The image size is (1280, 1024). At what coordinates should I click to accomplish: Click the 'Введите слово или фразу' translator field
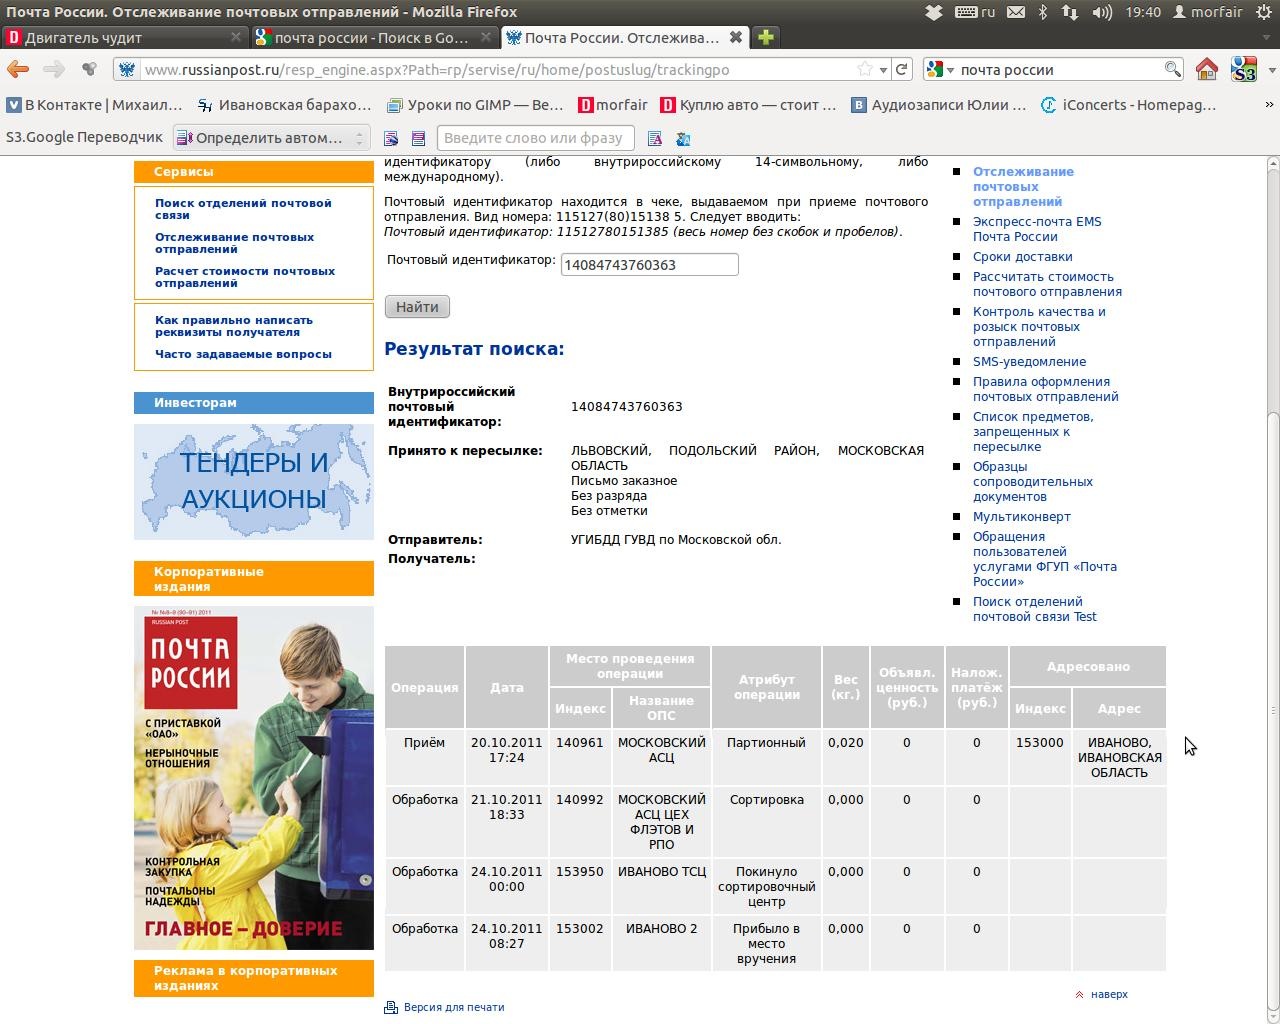point(537,138)
